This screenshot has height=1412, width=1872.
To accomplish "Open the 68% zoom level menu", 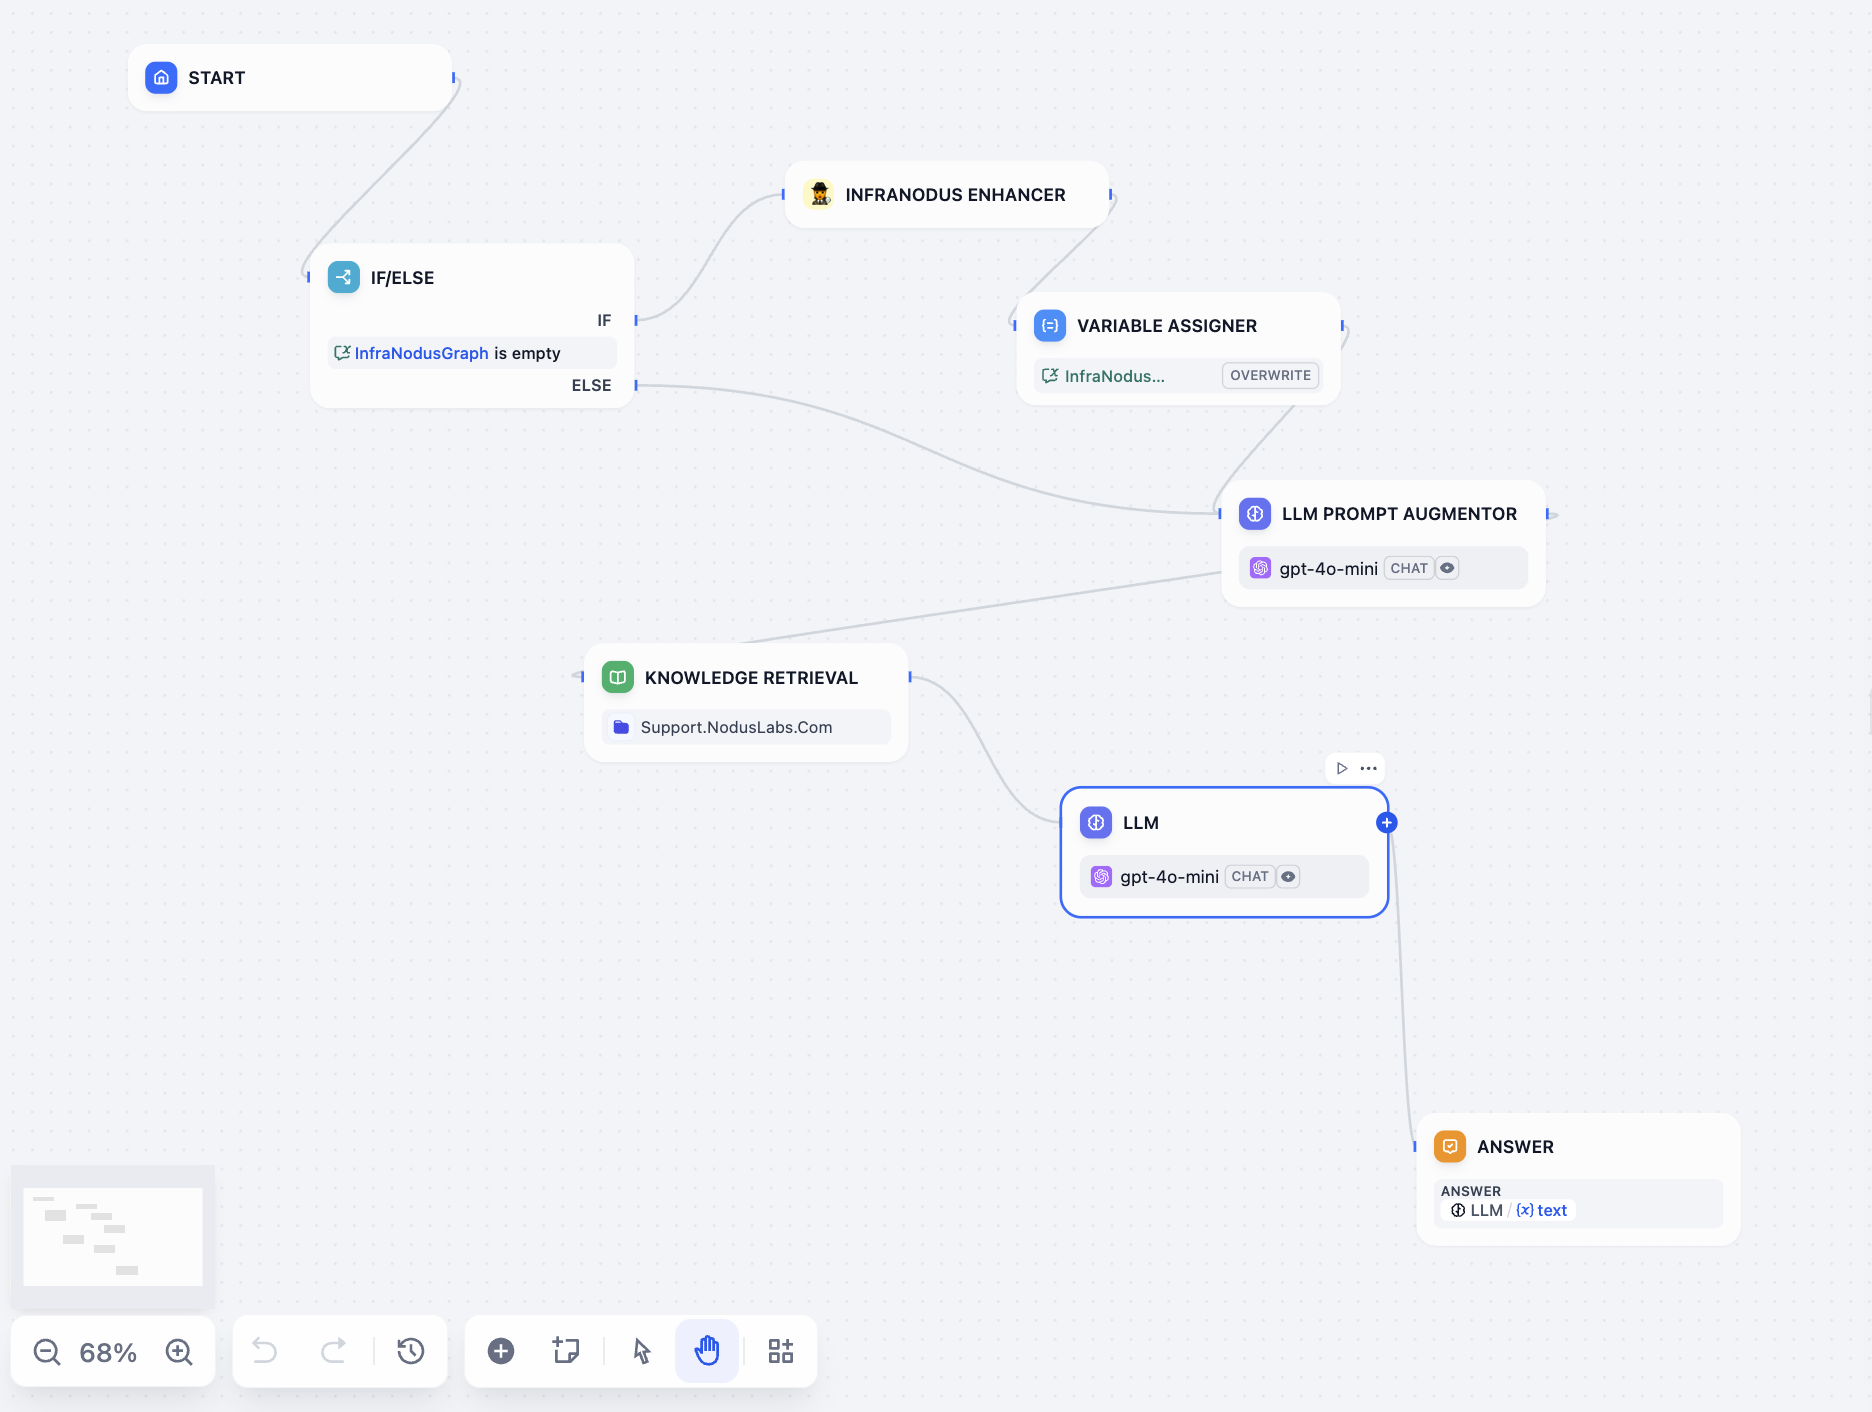I will click(x=108, y=1352).
